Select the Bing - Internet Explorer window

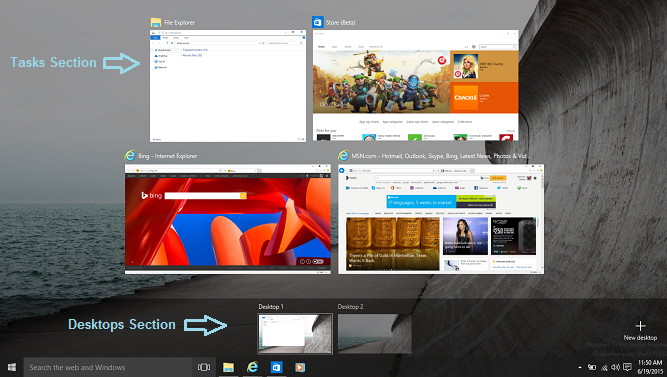pos(228,219)
